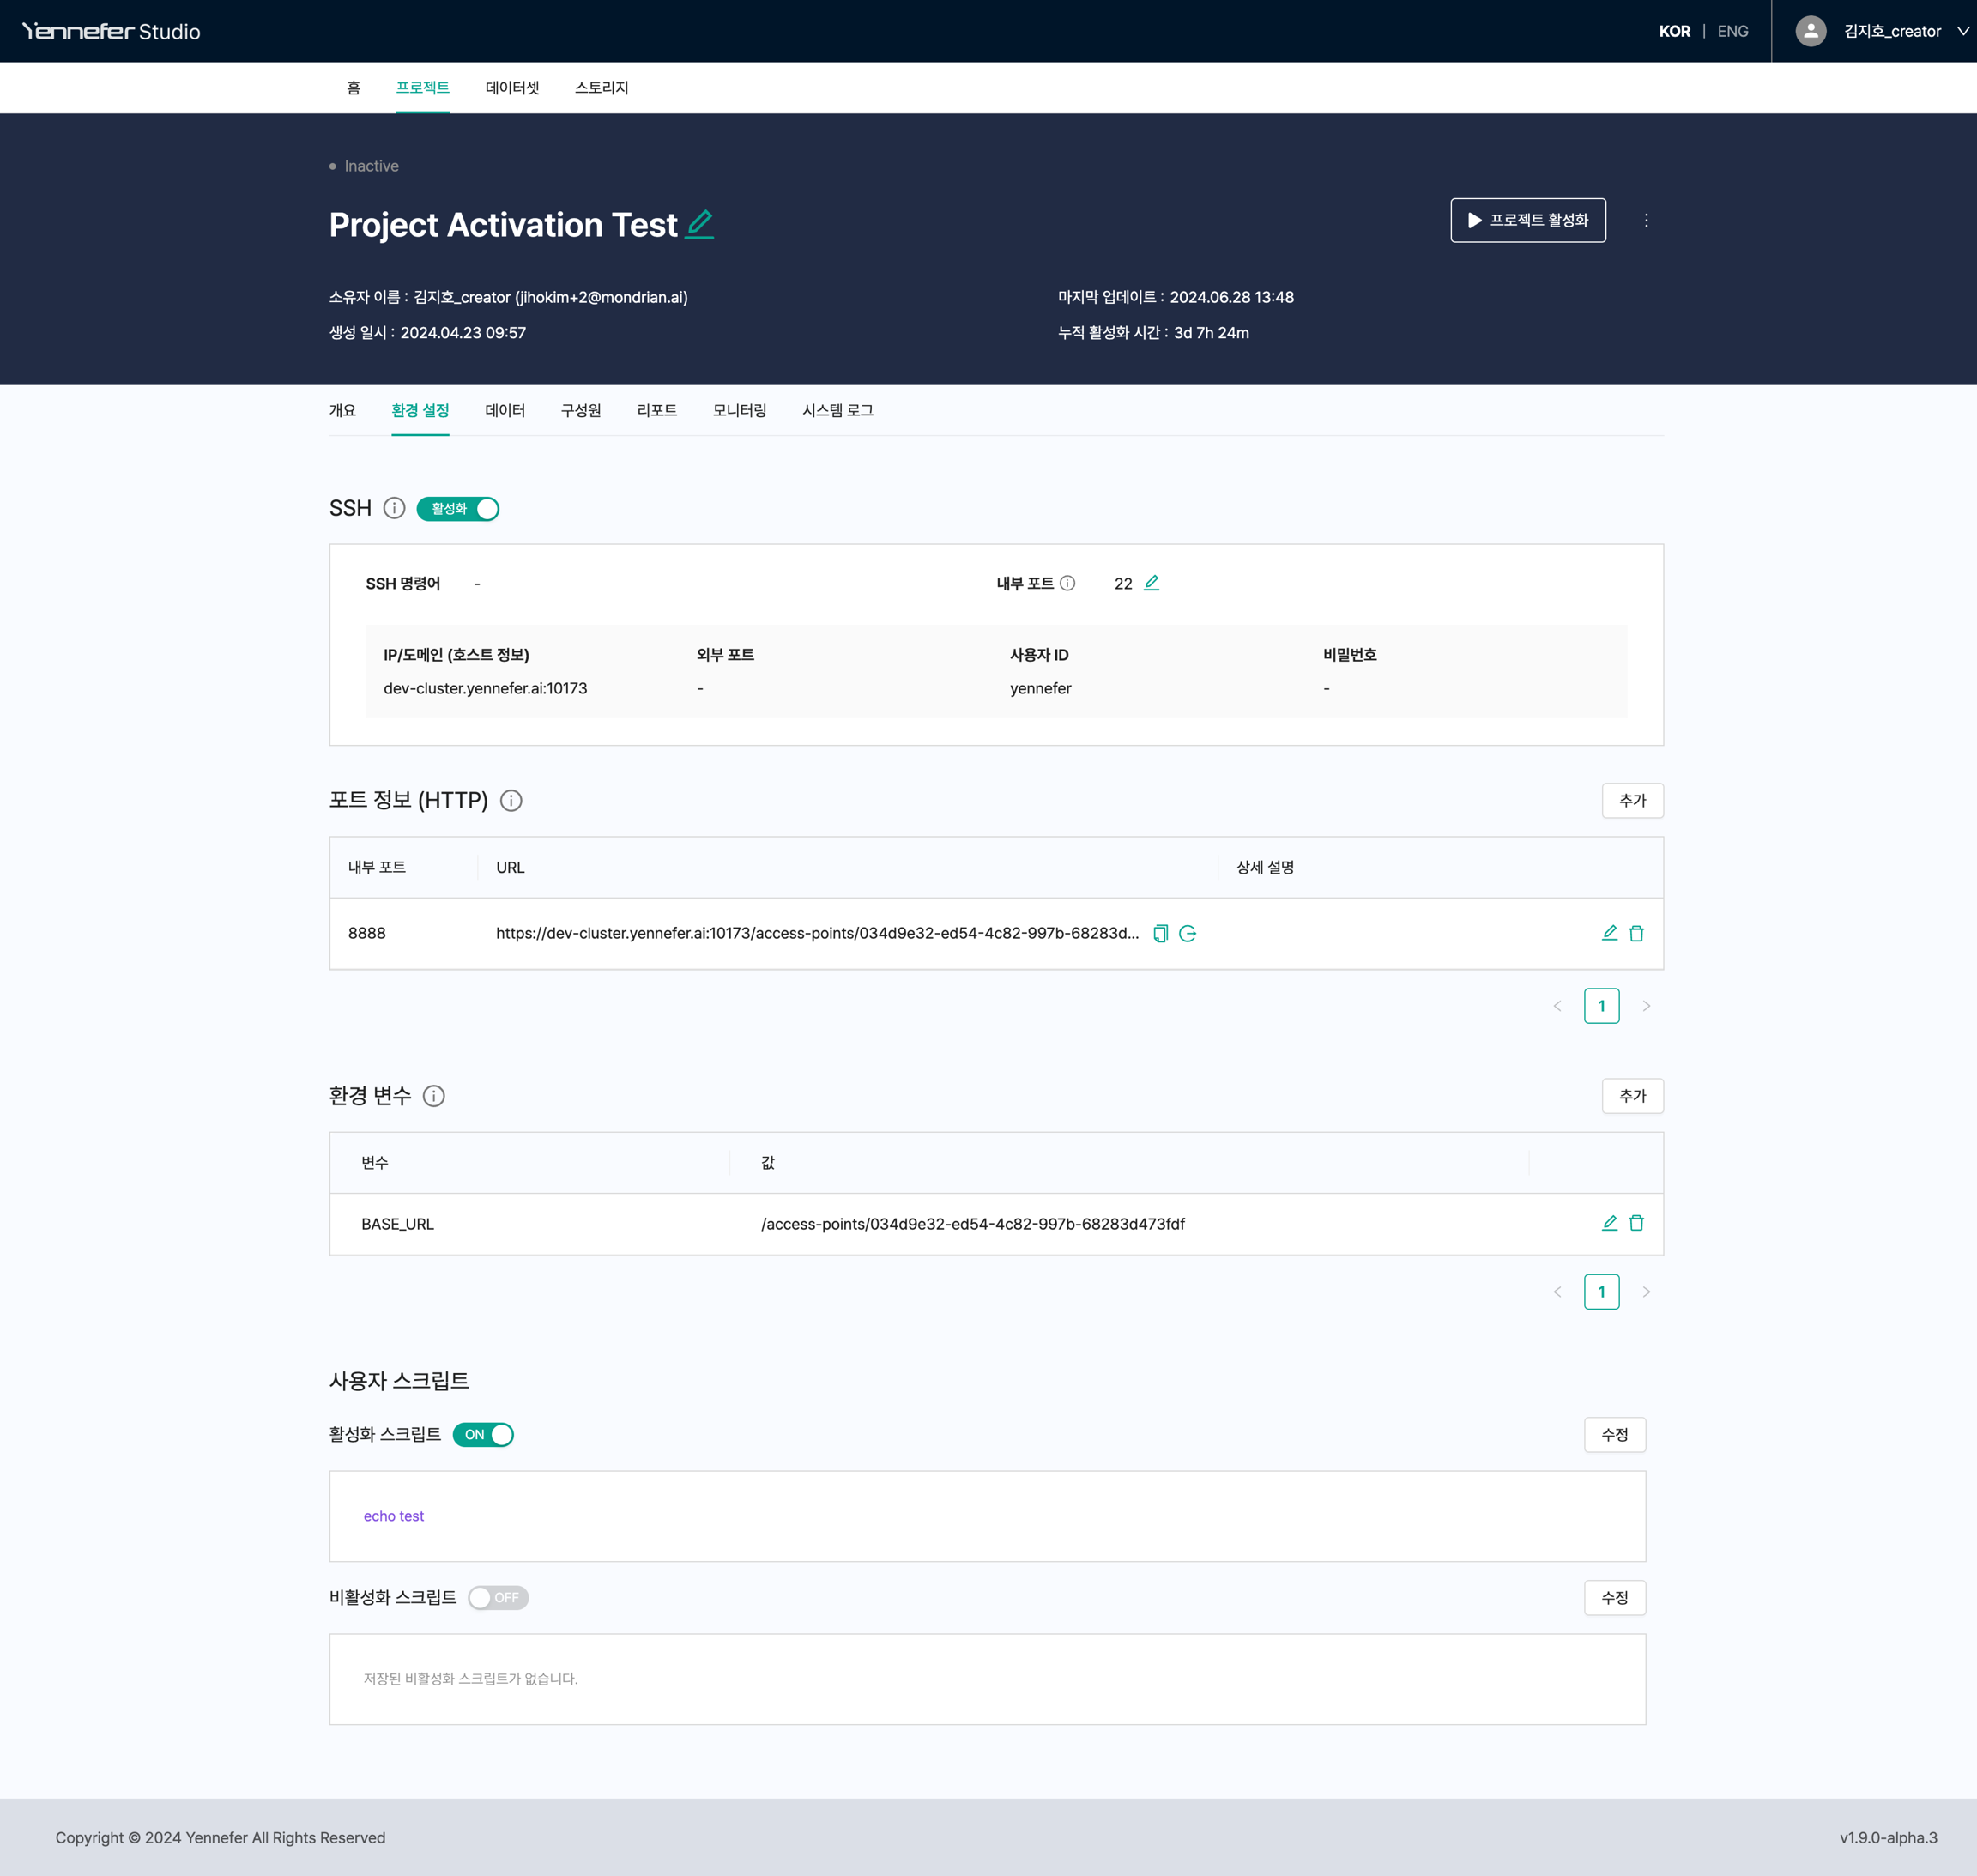The width and height of the screenshot is (1977, 1876).
Task: Click the environment variable info icon
Action: click(x=434, y=1096)
